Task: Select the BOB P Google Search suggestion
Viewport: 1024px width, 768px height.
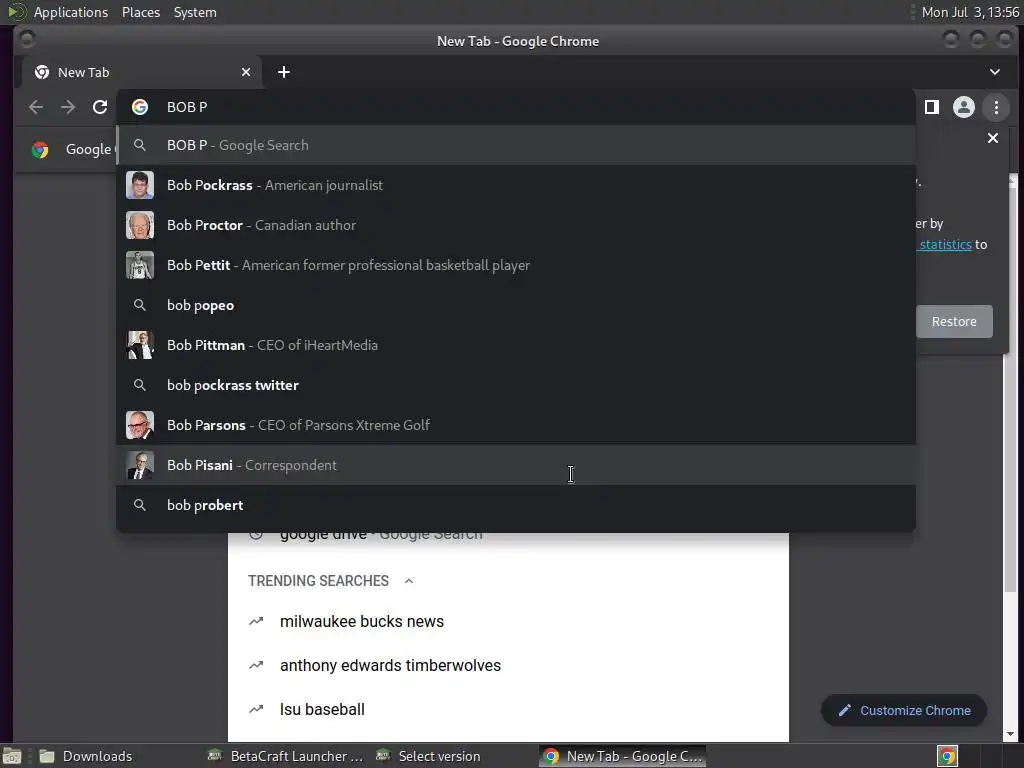Action: click(x=516, y=145)
